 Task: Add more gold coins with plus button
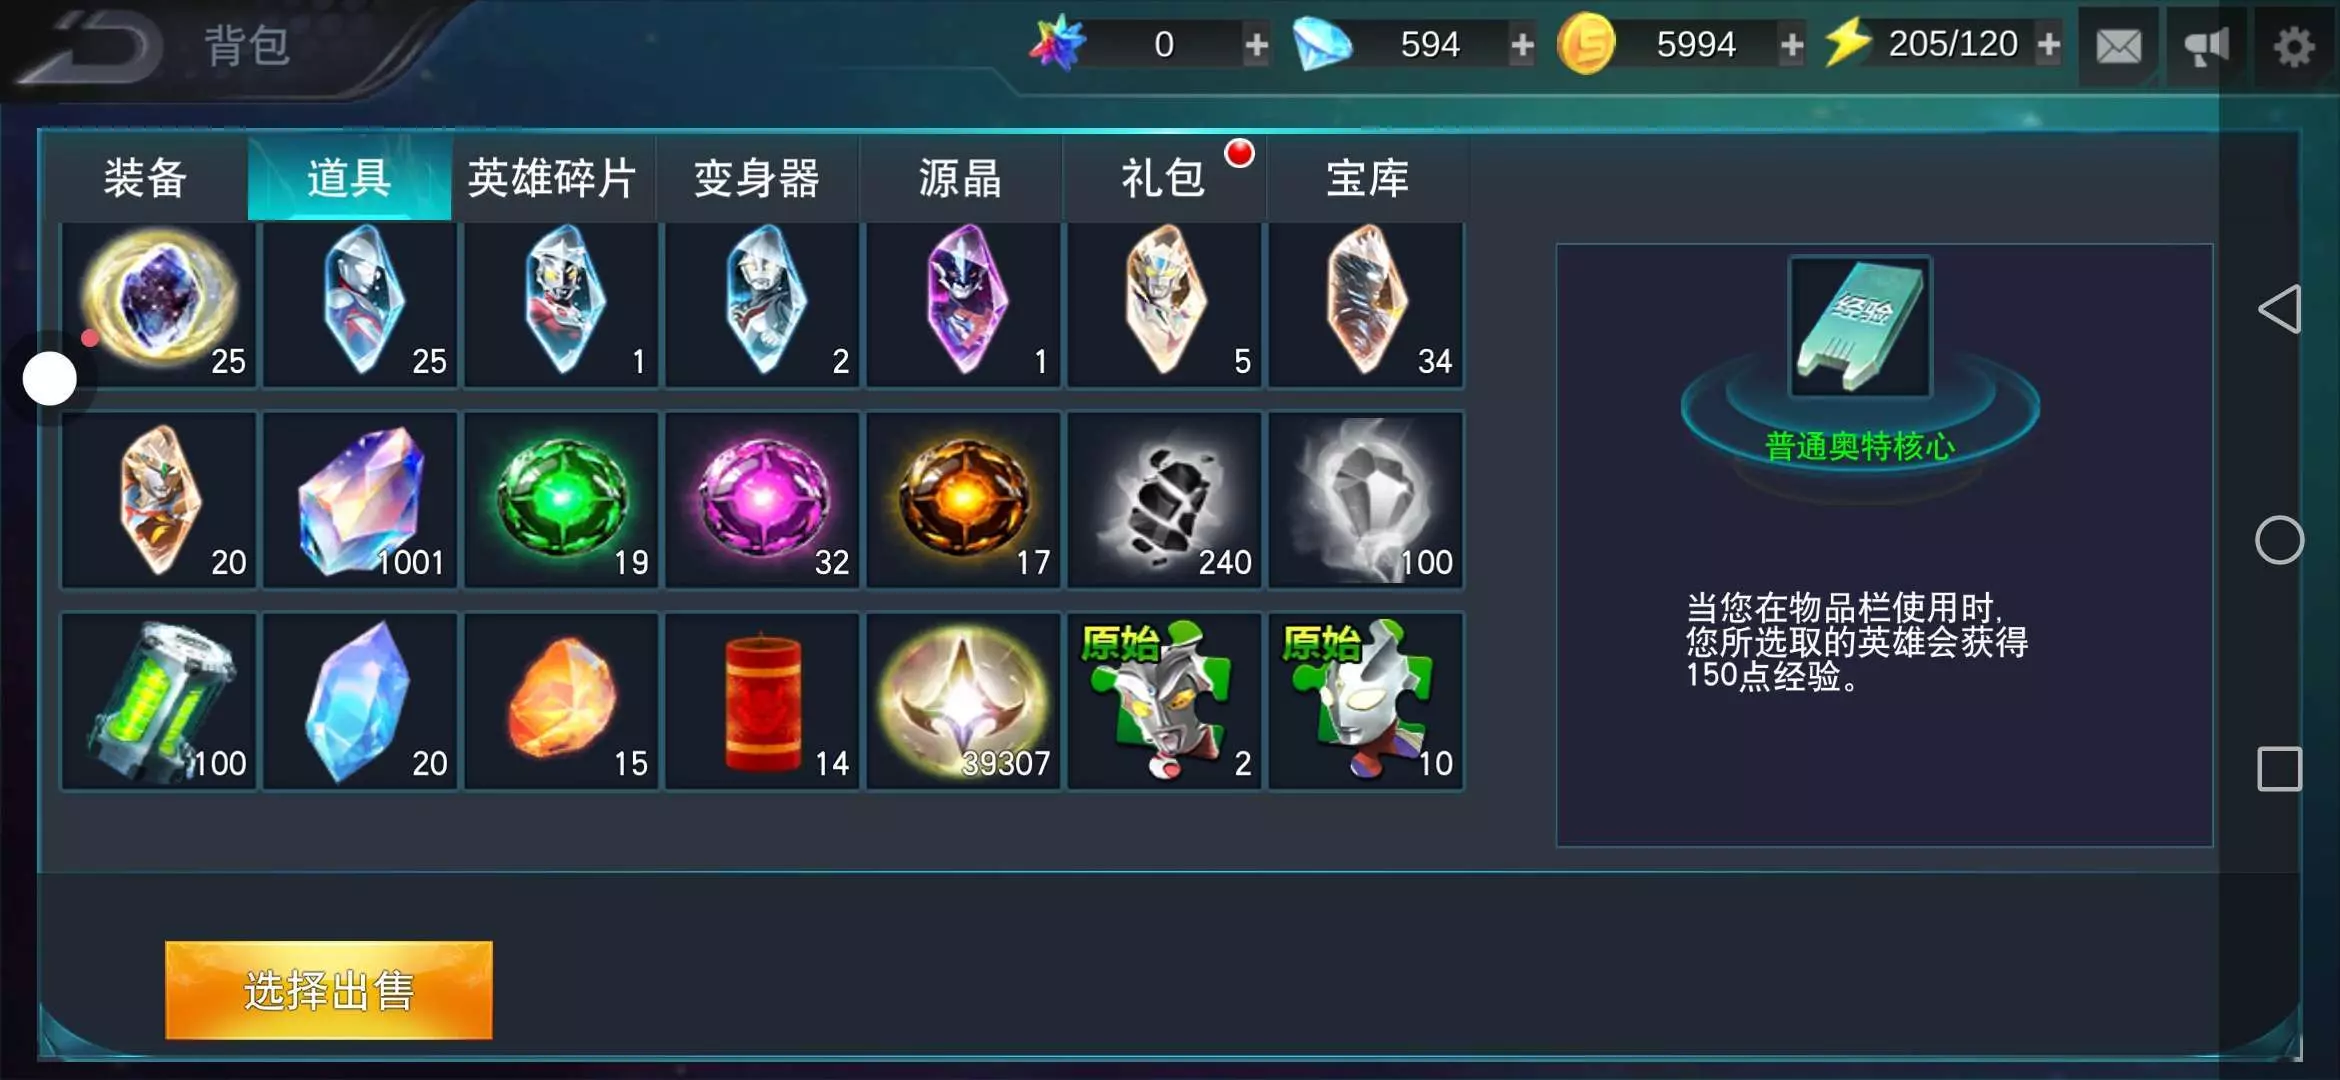click(x=1792, y=45)
